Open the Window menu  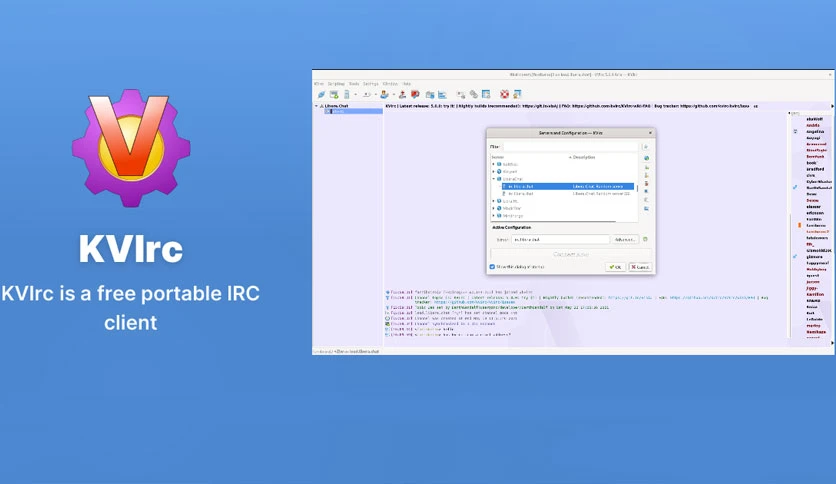coord(390,84)
